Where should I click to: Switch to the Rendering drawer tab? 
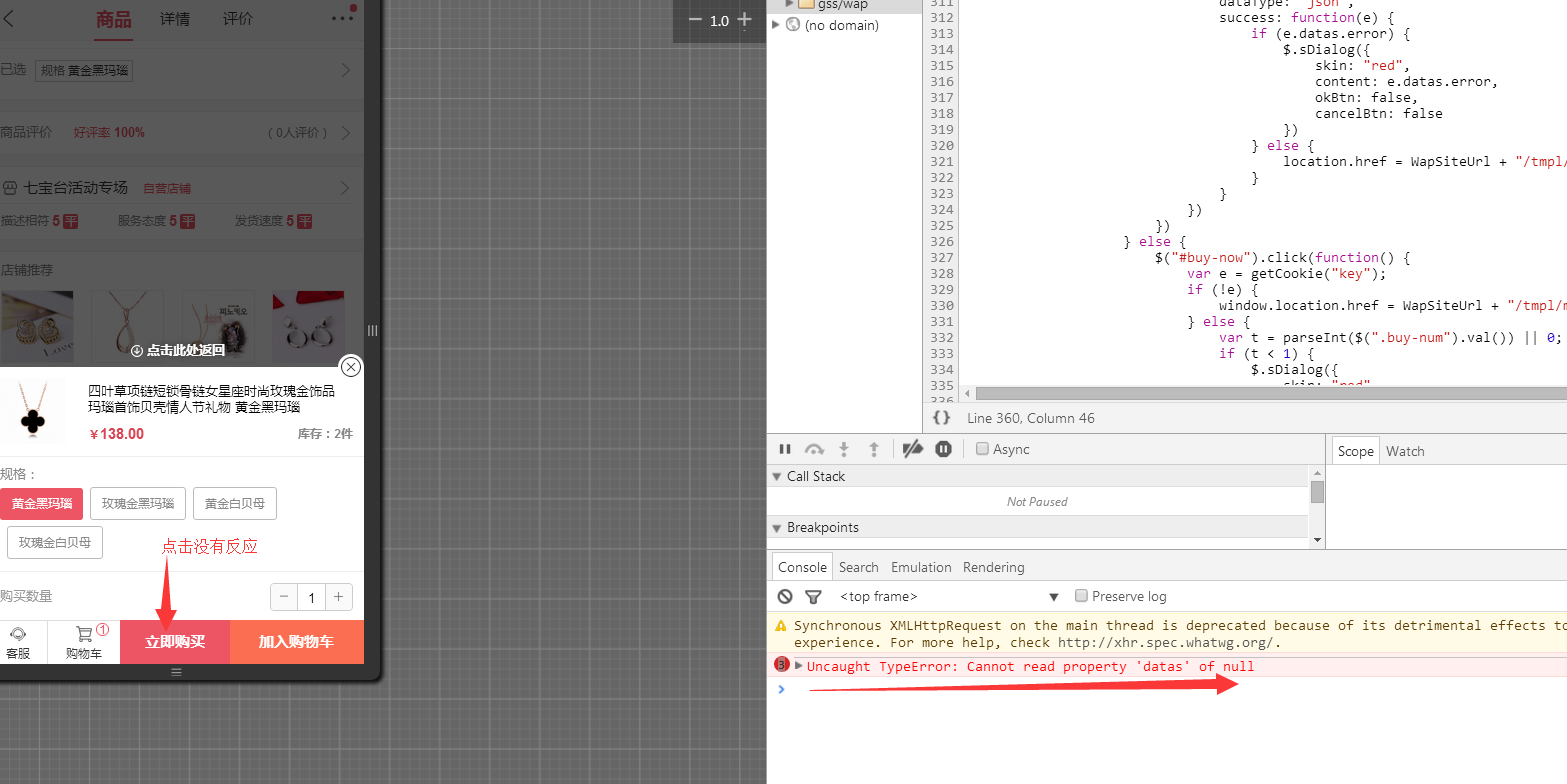click(x=993, y=567)
